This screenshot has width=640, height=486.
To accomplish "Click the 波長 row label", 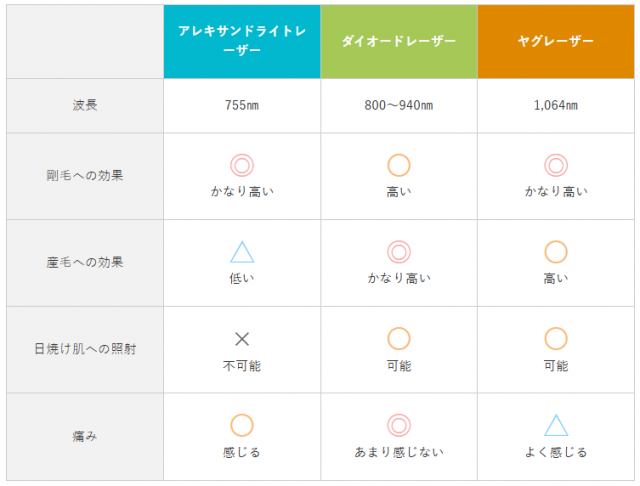I will point(85,104).
